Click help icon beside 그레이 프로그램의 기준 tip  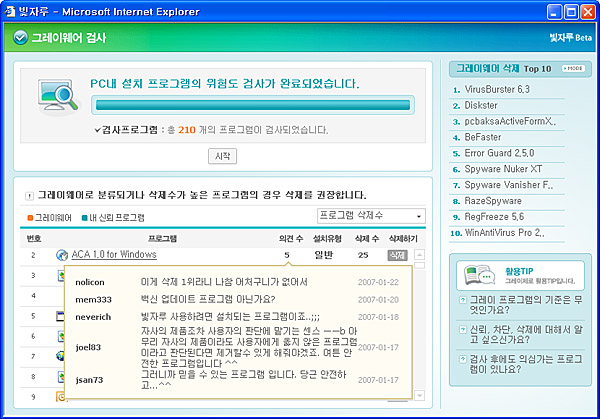coord(463,300)
